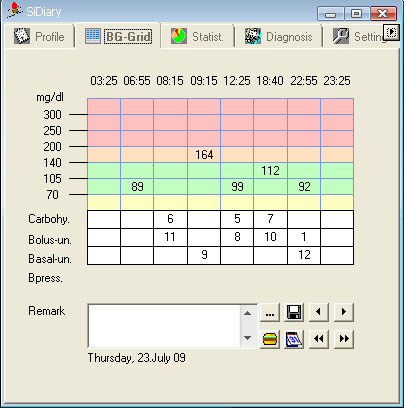The height and width of the screenshot is (408, 404).
Task: Open the hamburger food database icon
Action: 270,339
